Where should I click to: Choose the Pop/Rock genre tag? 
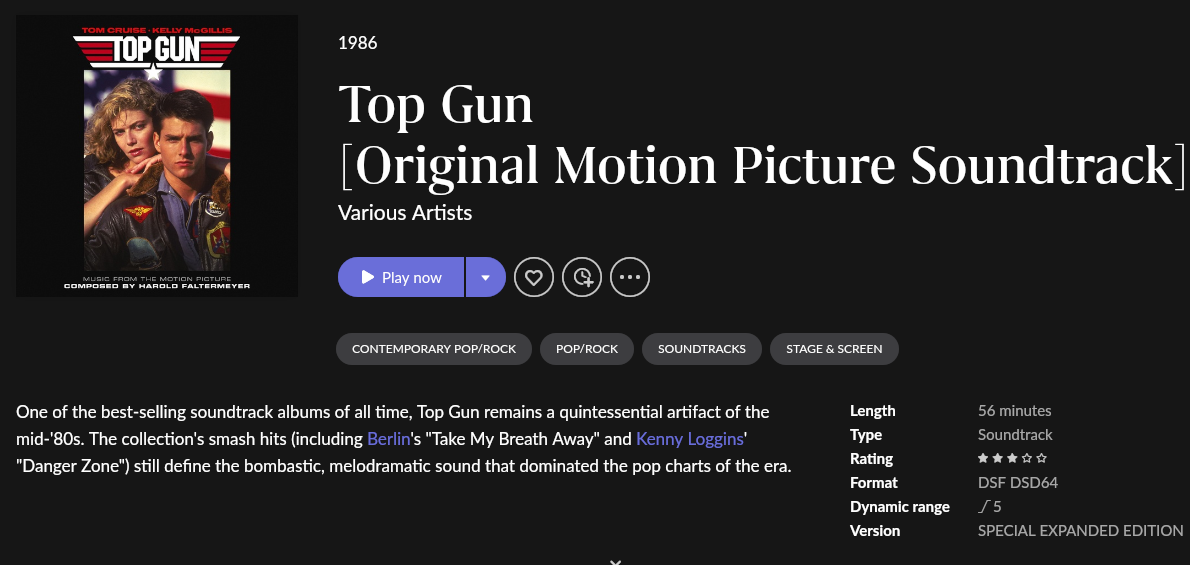click(587, 349)
